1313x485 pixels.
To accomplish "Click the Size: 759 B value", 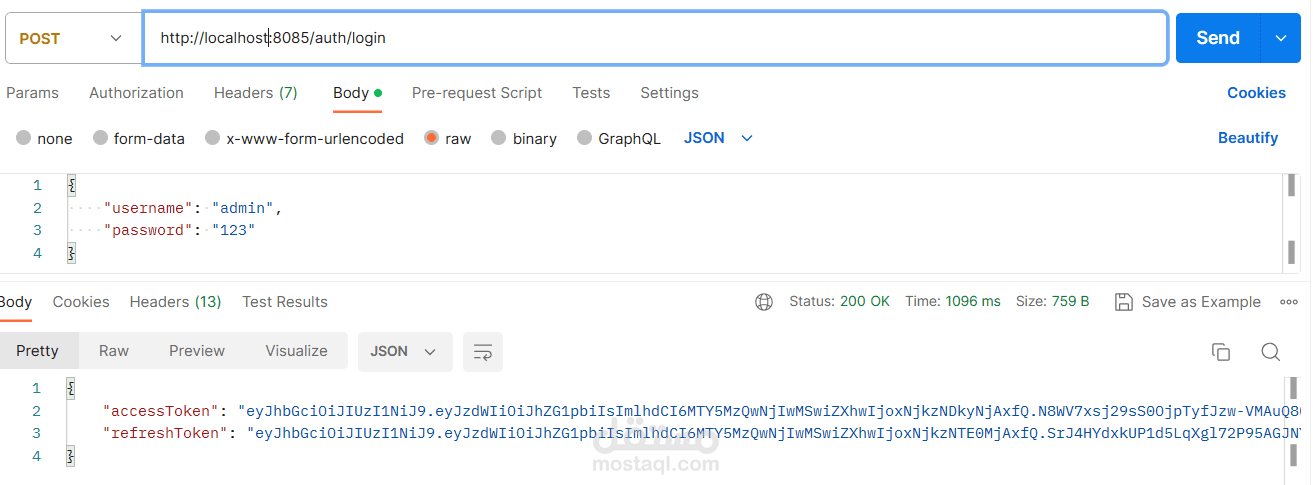I will pyautogui.click(x=1052, y=302).
